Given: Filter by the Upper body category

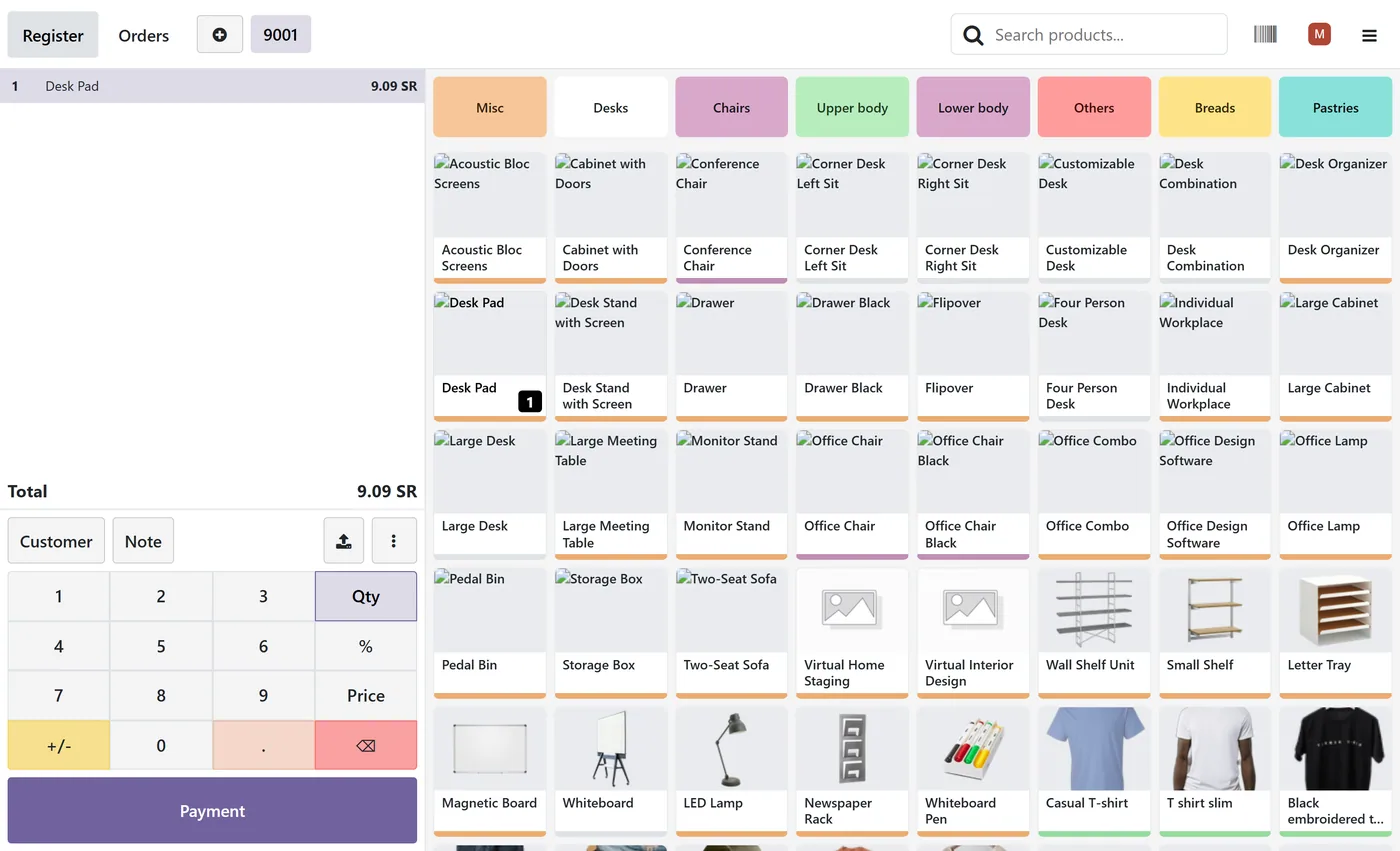Looking at the screenshot, I should pyautogui.click(x=852, y=107).
